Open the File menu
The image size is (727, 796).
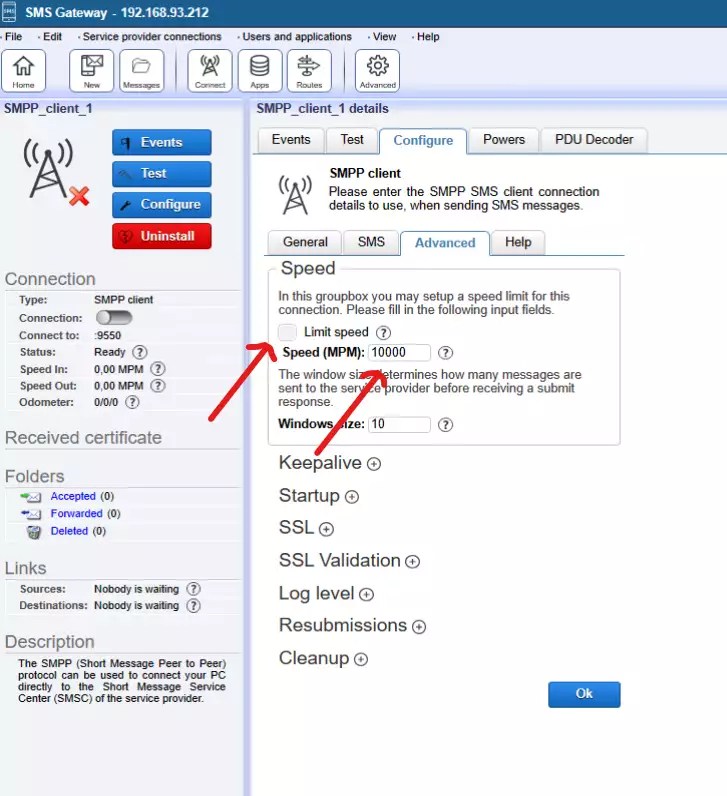(13, 37)
